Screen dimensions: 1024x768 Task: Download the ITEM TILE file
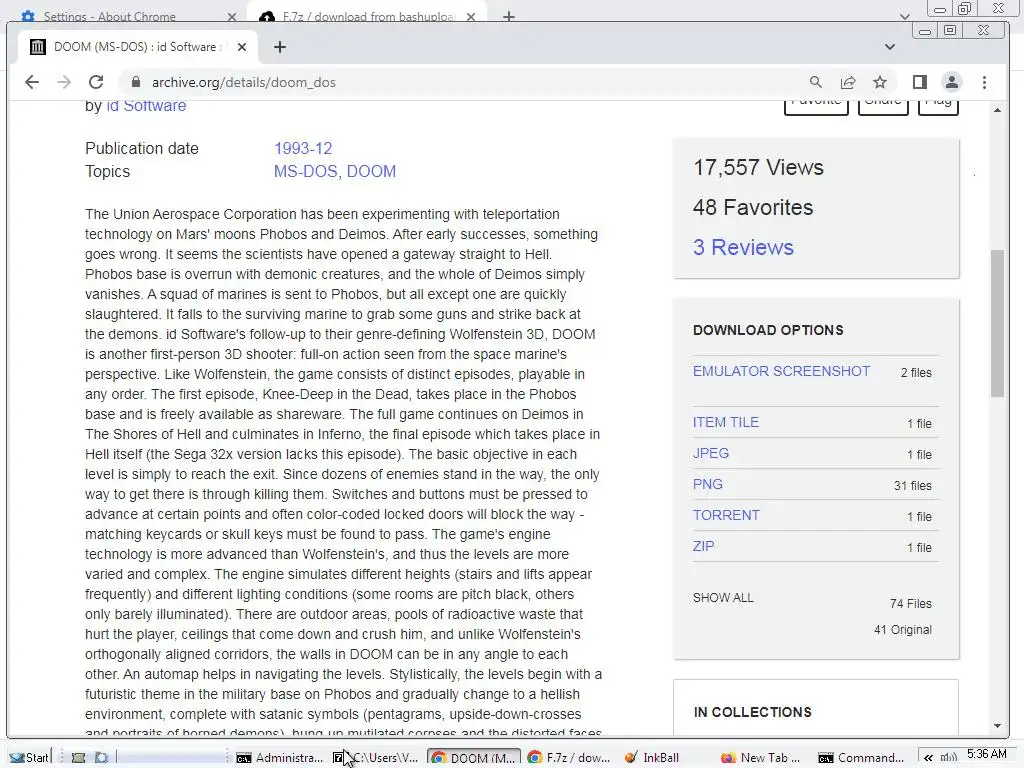tap(726, 423)
